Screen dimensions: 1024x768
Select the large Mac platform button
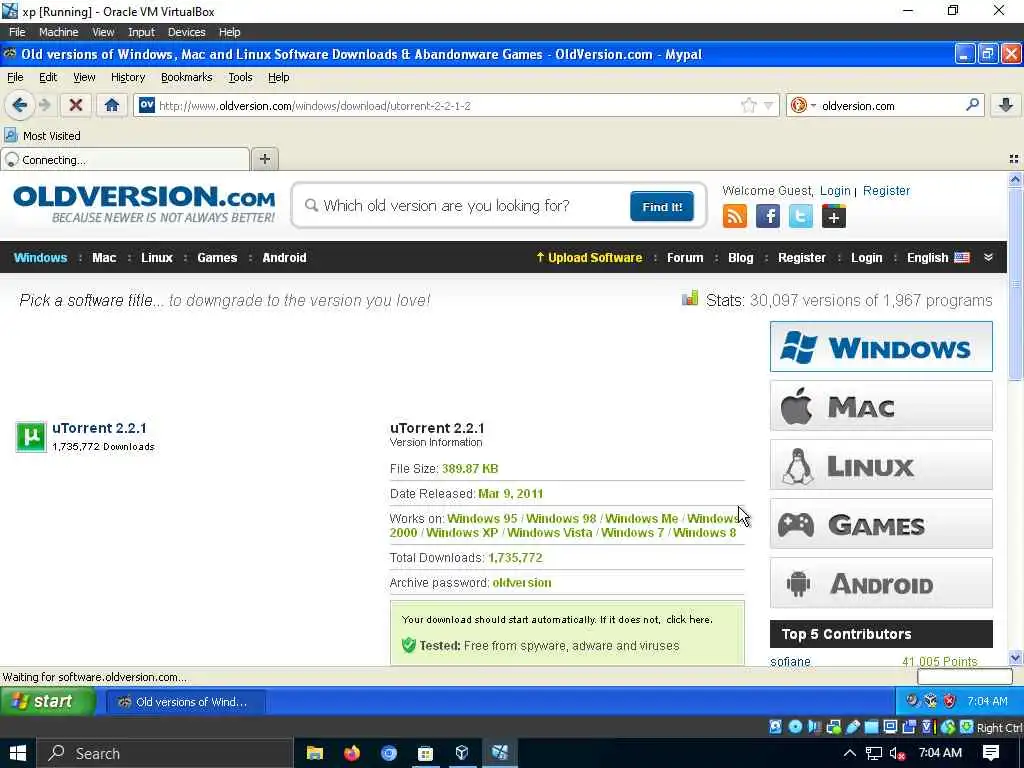(881, 406)
